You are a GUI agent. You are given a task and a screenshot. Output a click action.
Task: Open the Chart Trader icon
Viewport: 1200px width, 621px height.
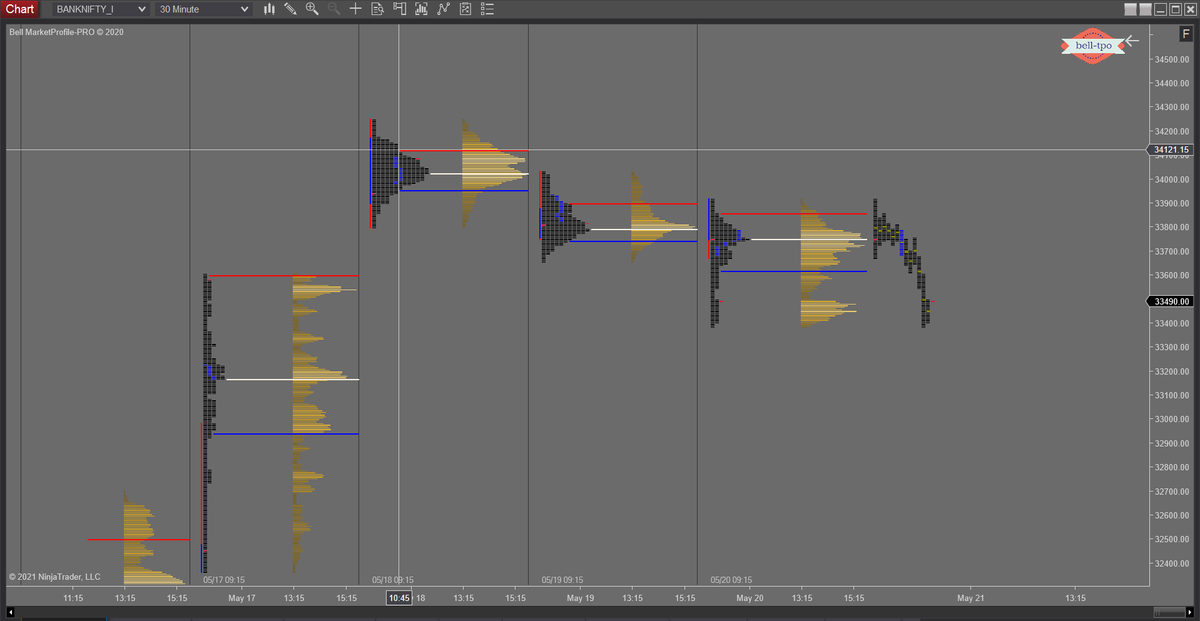tap(399, 9)
